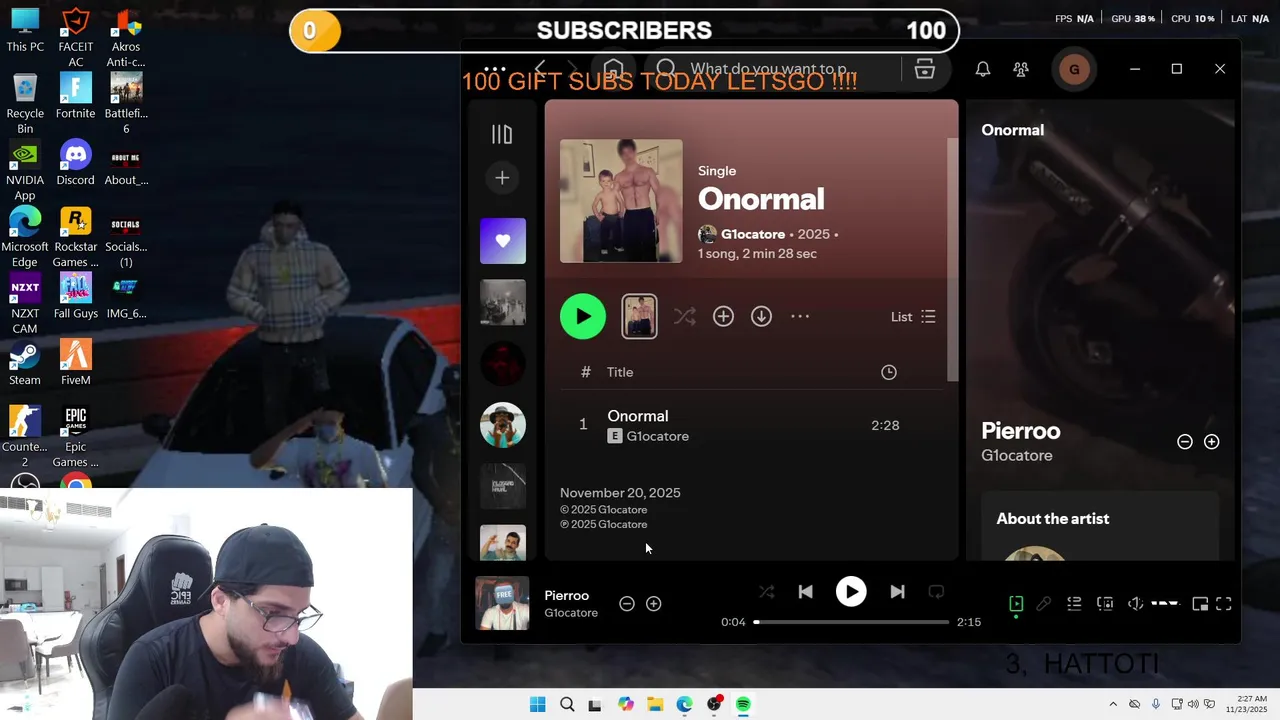Collapse Your Library sidebar icon
Viewport: 1280px width, 720px height.
click(x=502, y=134)
